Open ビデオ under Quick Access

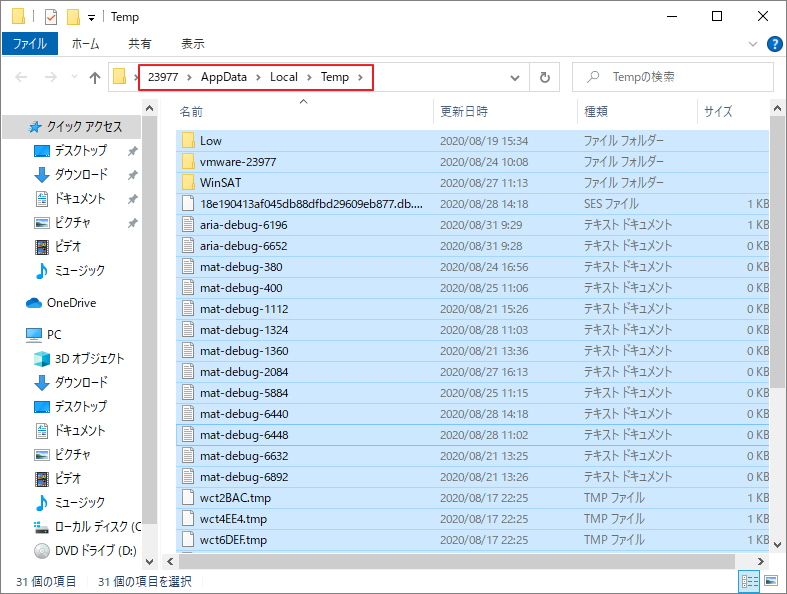(x=68, y=247)
